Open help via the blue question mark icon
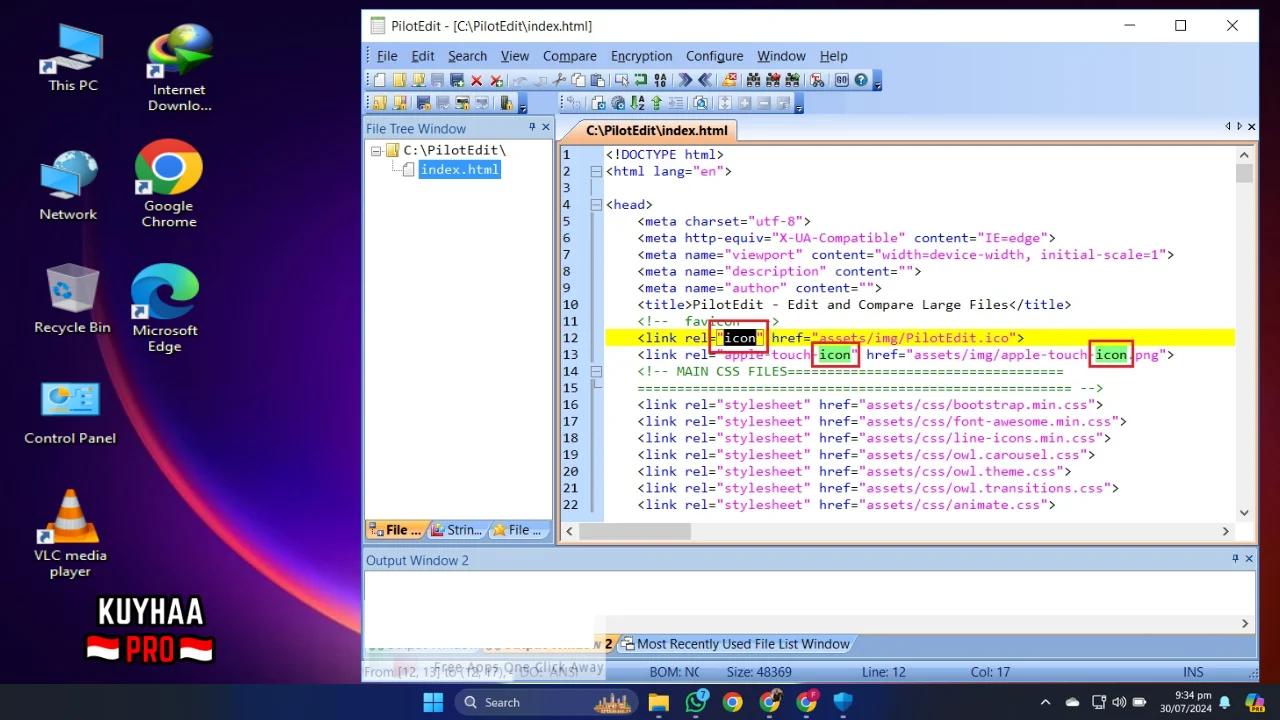 point(861,80)
